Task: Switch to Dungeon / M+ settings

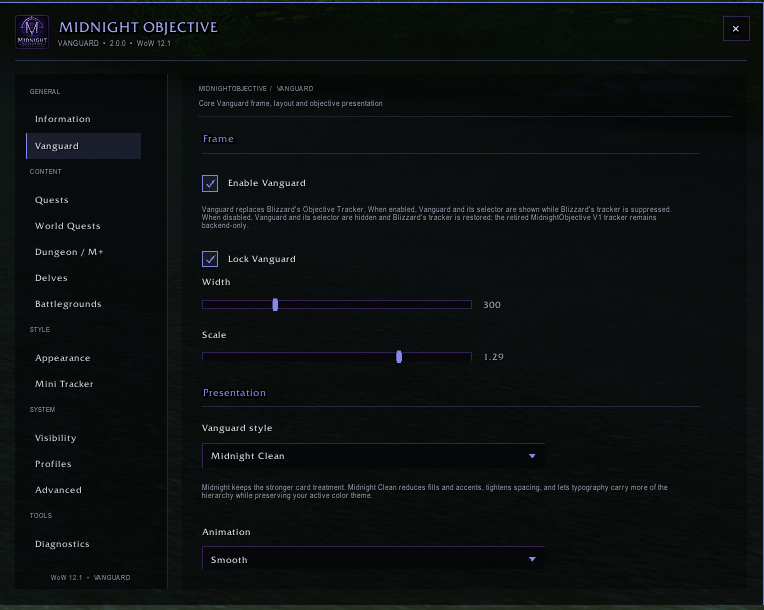Action: coord(69,252)
